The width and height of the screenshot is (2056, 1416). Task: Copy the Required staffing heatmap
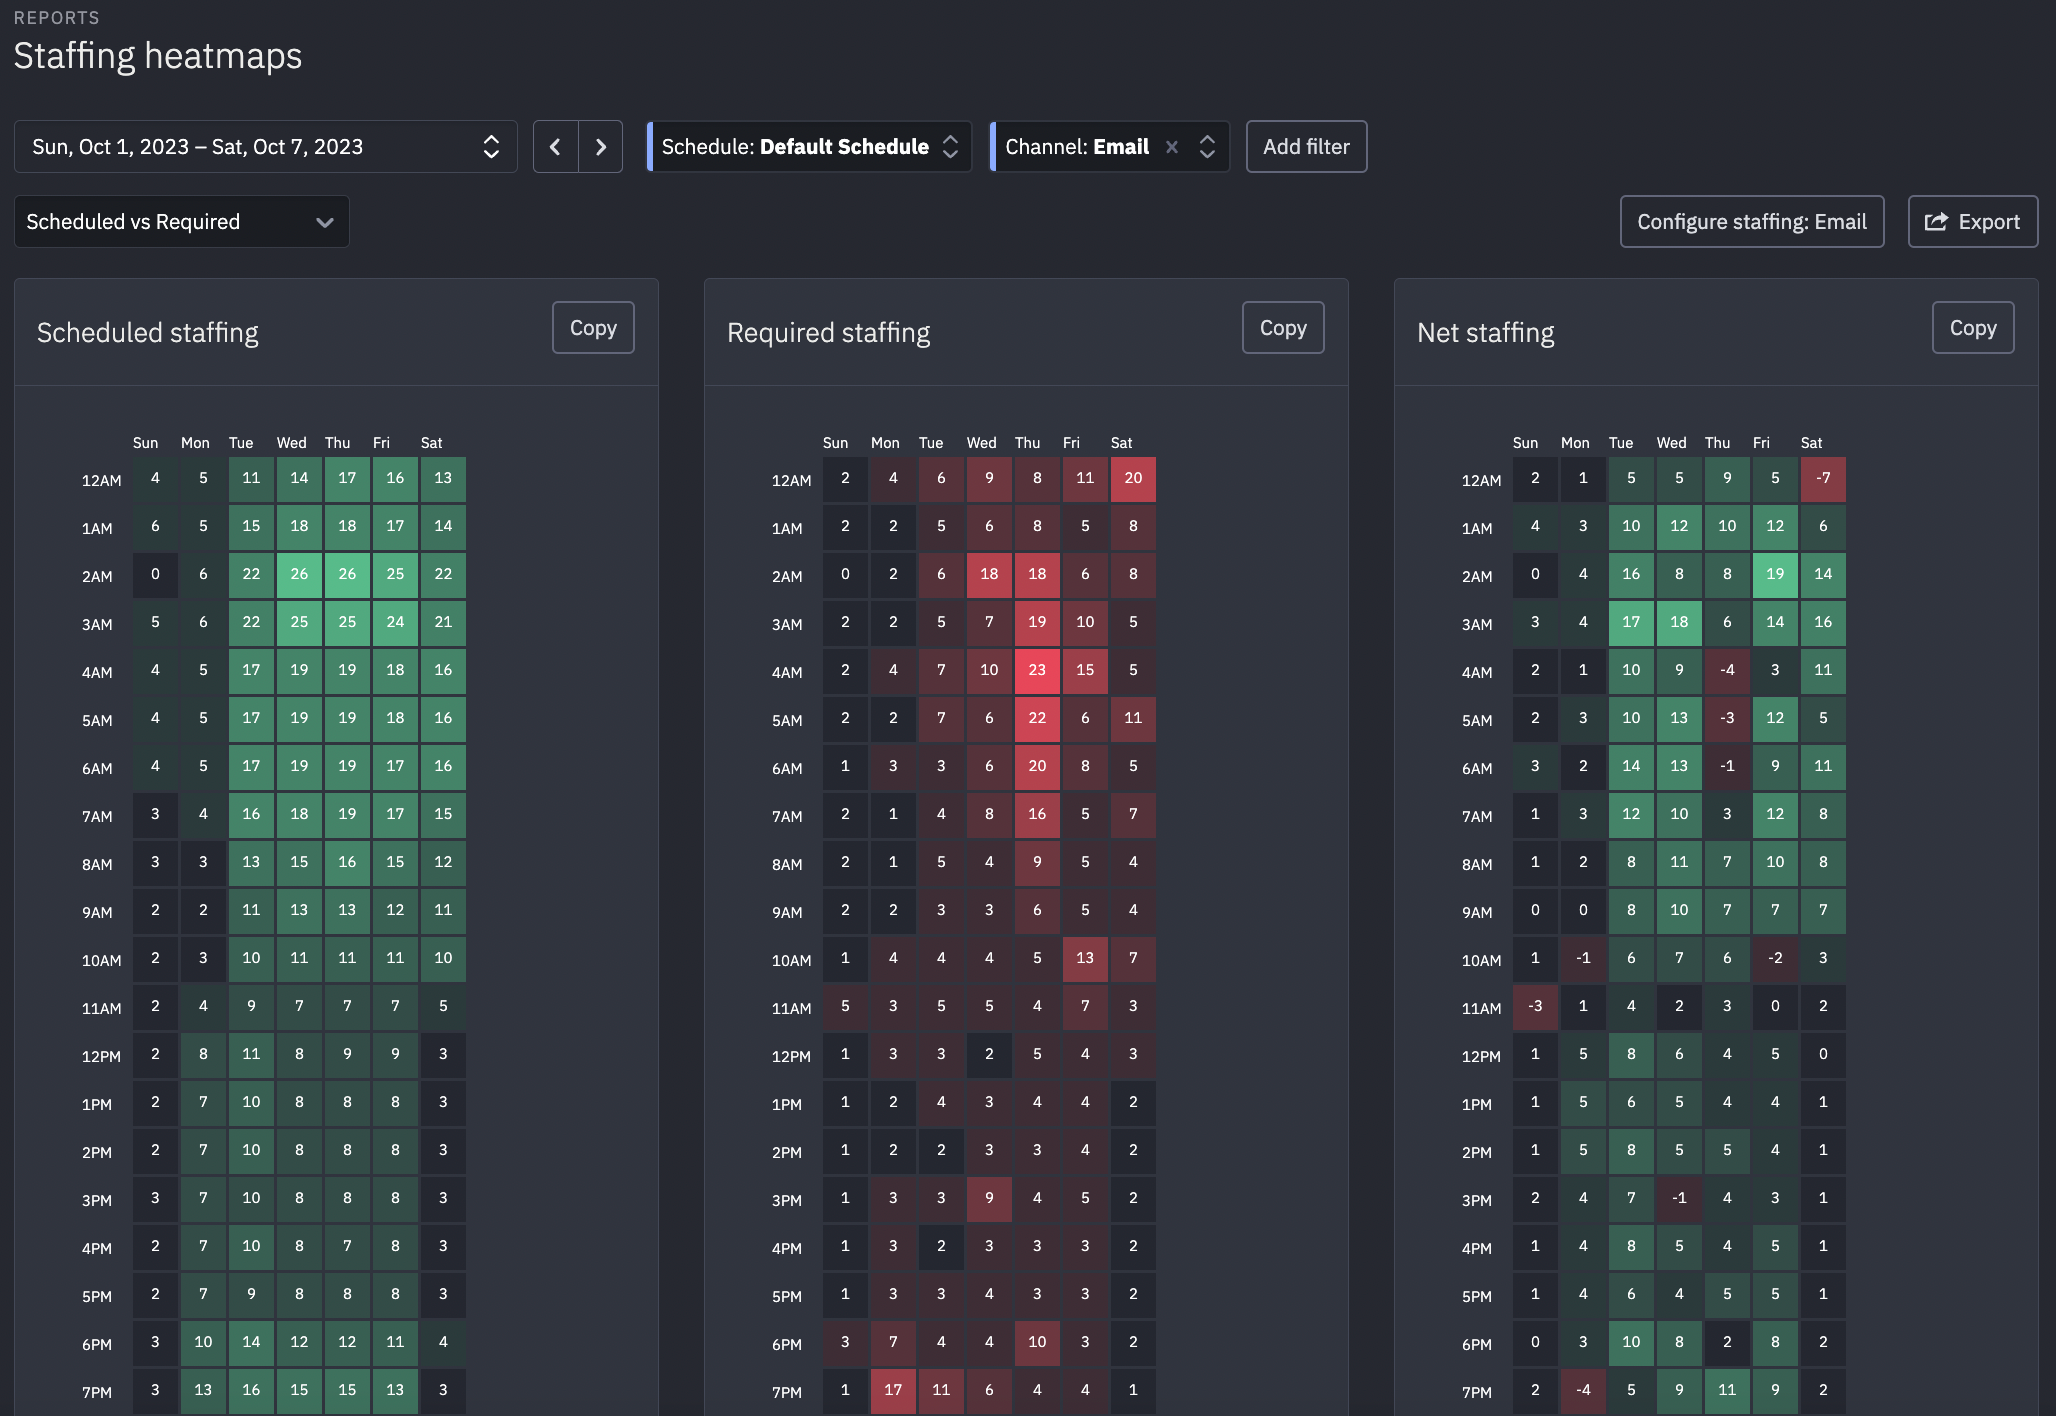click(1283, 328)
